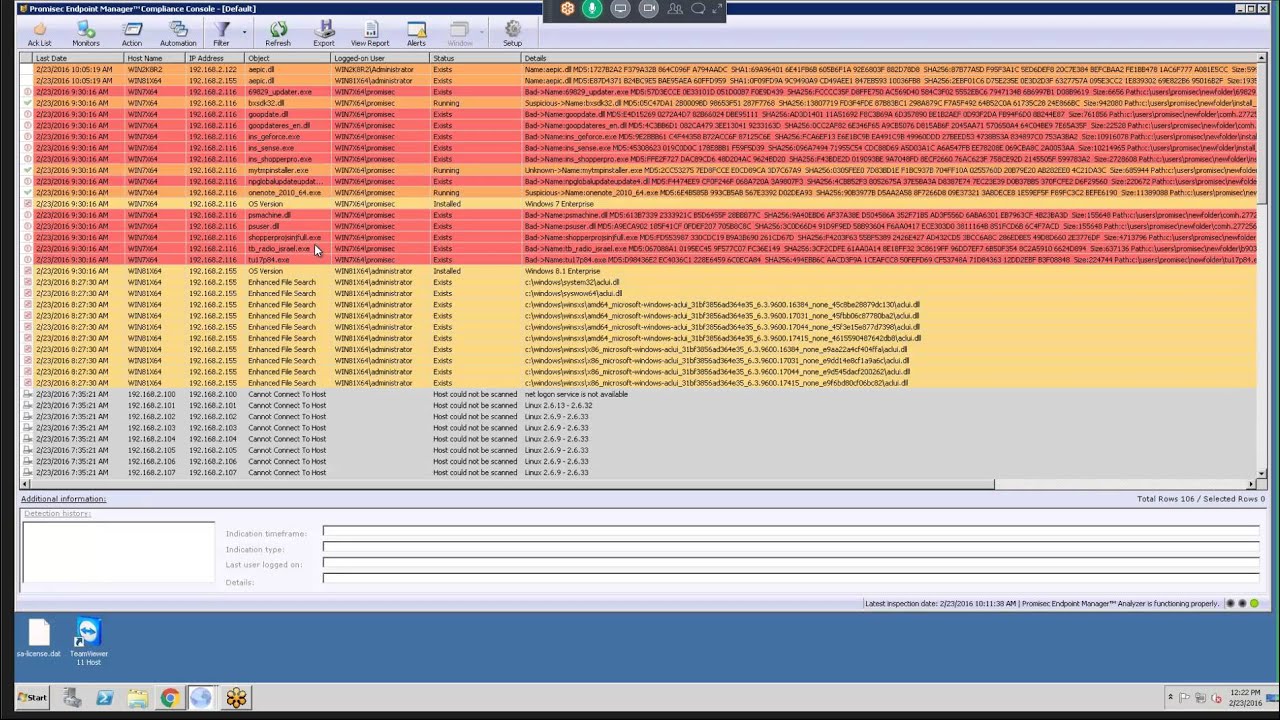Image resolution: width=1280 pixels, height=720 pixels.
Task: Toggle the camera in the meeting overlay
Action: (x=648, y=9)
